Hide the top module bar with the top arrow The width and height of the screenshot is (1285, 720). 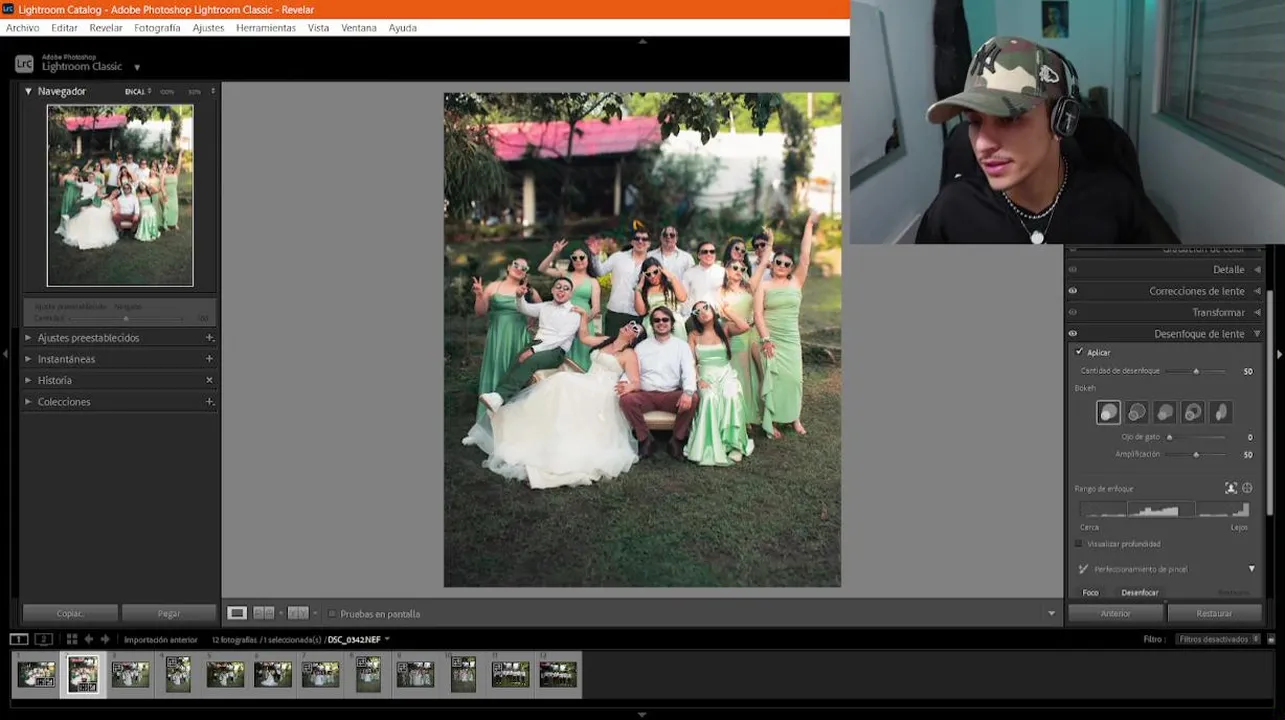pyautogui.click(x=642, y=41)
